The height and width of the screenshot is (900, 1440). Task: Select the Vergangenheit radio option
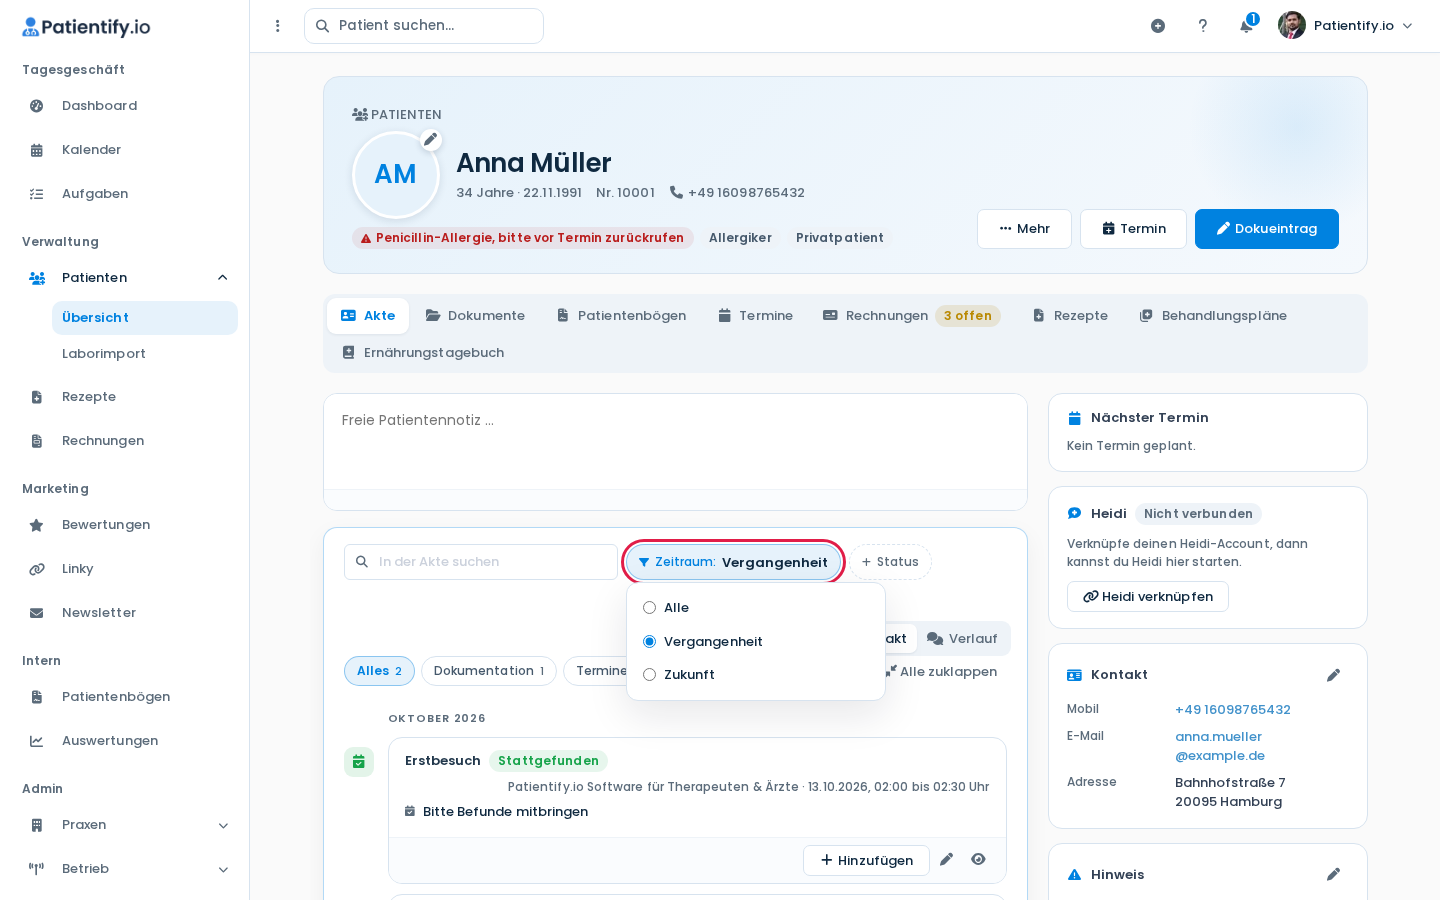[650, 642]
